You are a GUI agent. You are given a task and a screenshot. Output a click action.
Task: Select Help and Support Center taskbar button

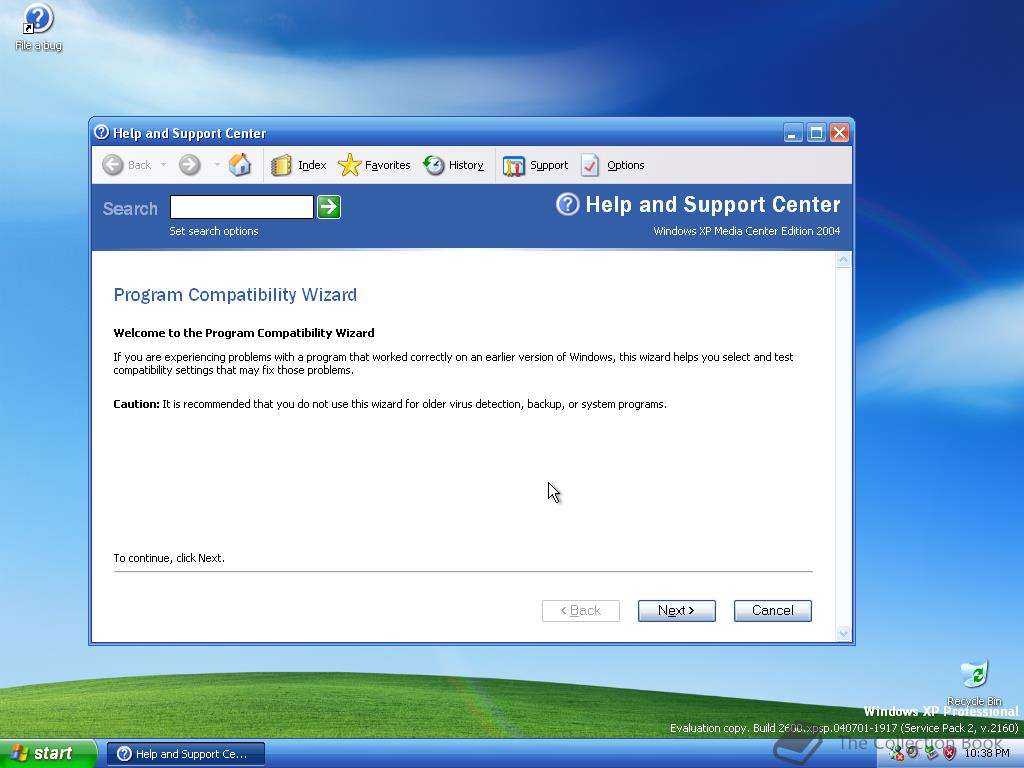[x=185, y=754]
